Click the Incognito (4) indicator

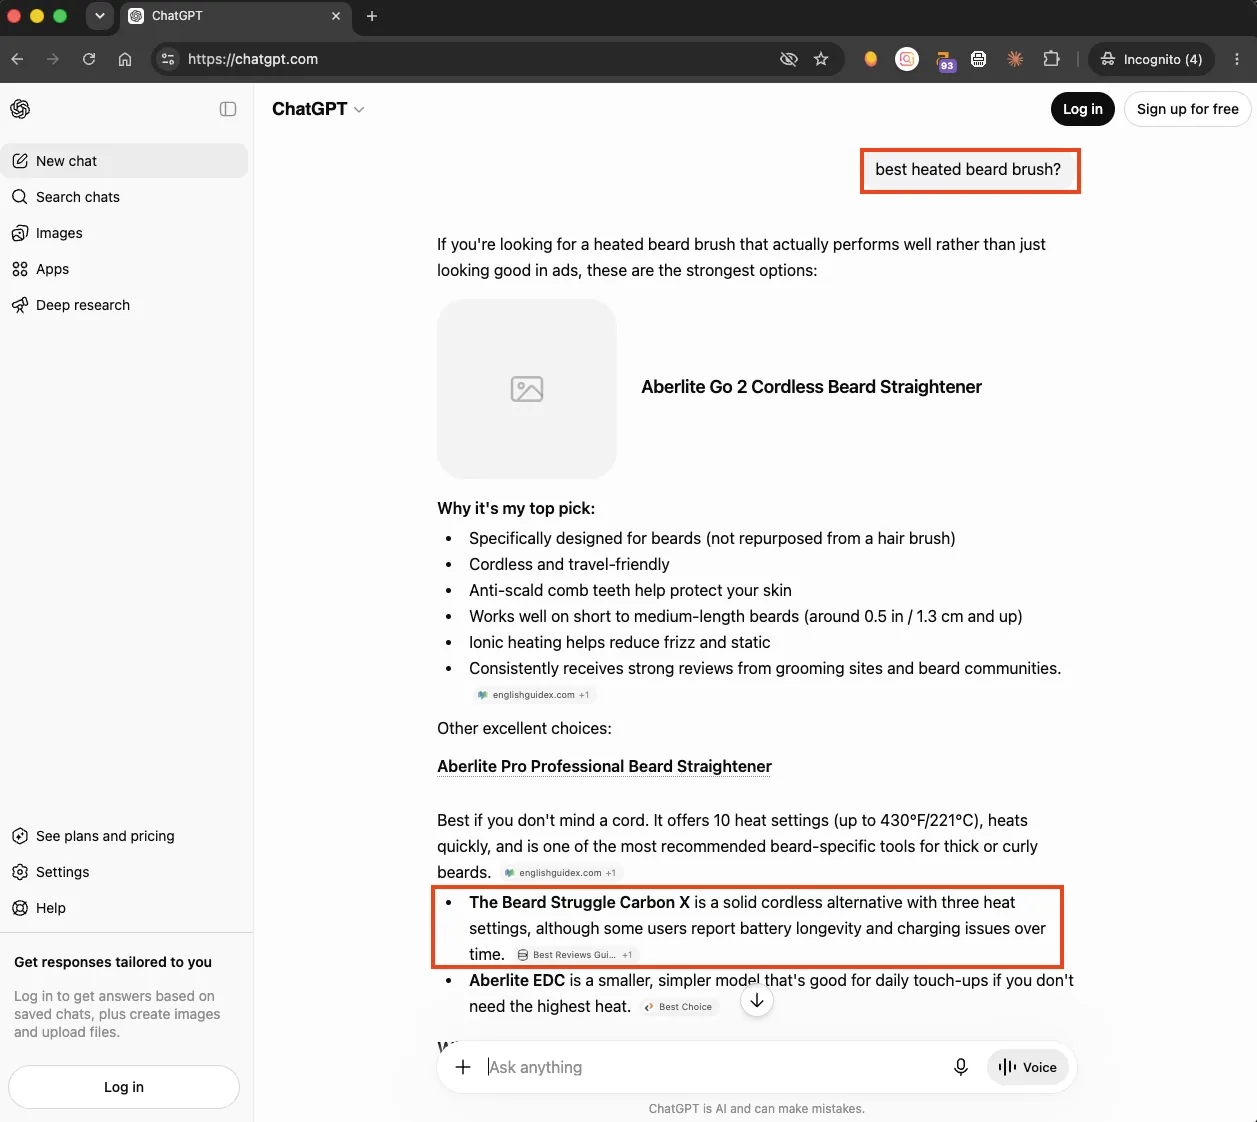(1151, 59)
